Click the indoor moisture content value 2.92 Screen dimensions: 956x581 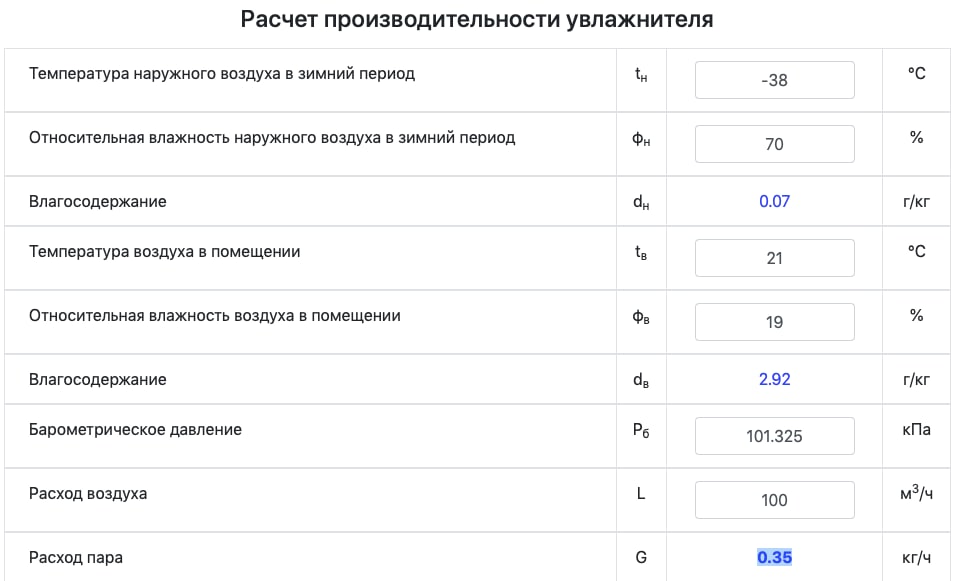tap(774, 379)
